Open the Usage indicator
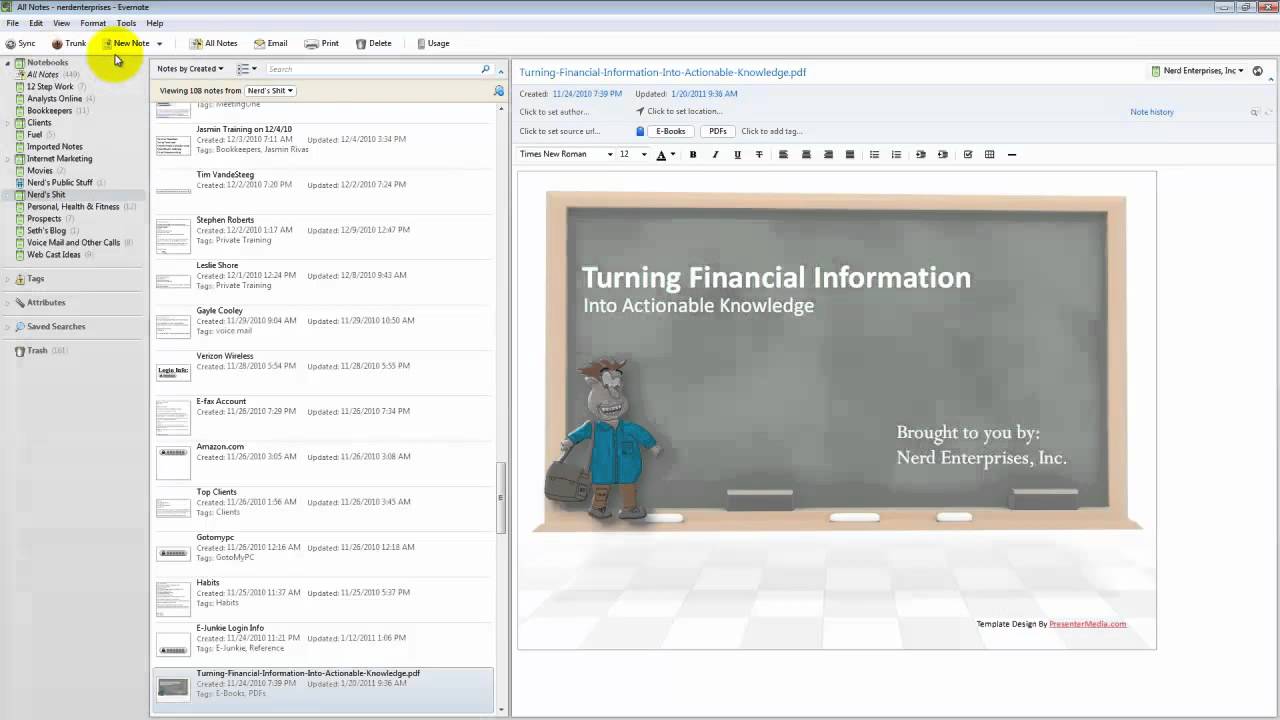The height and width of the screenshot is (720, 1280). click(x=433, y=43)
